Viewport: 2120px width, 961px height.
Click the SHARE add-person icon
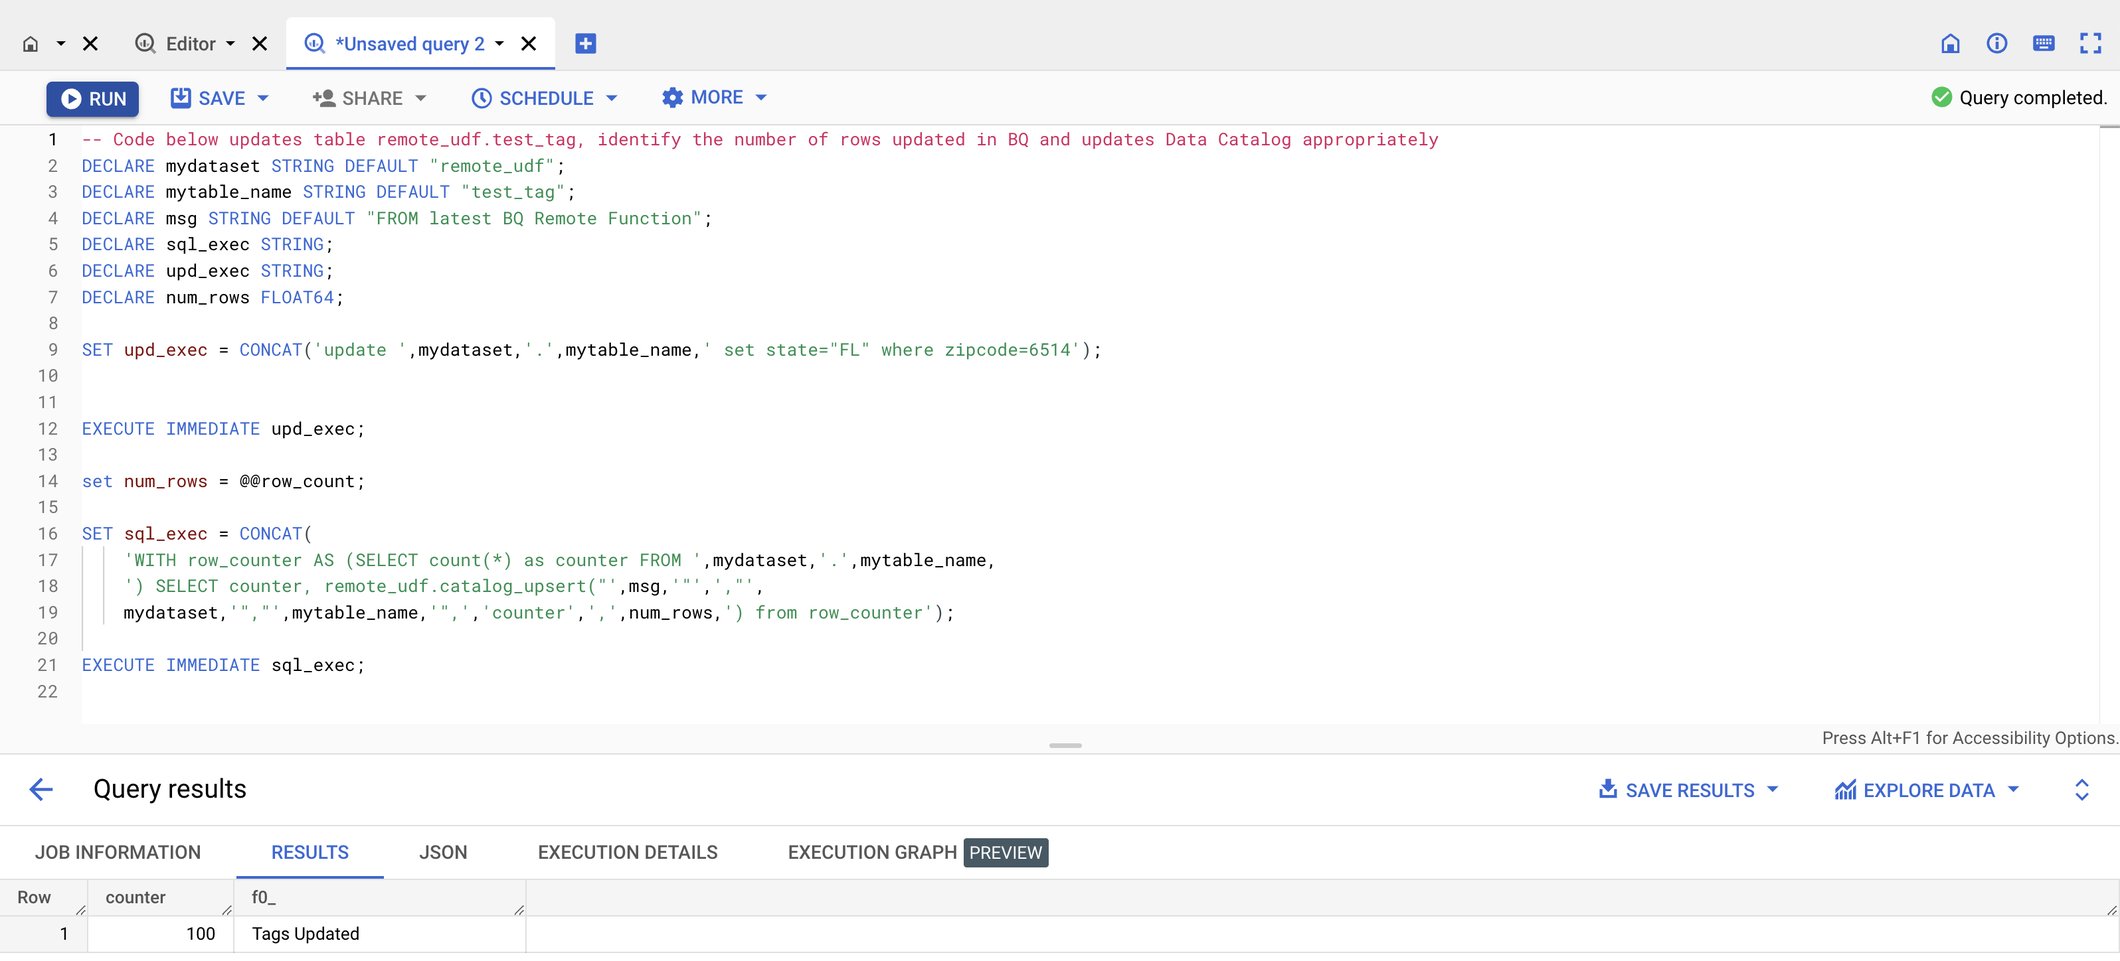[323, 98]
